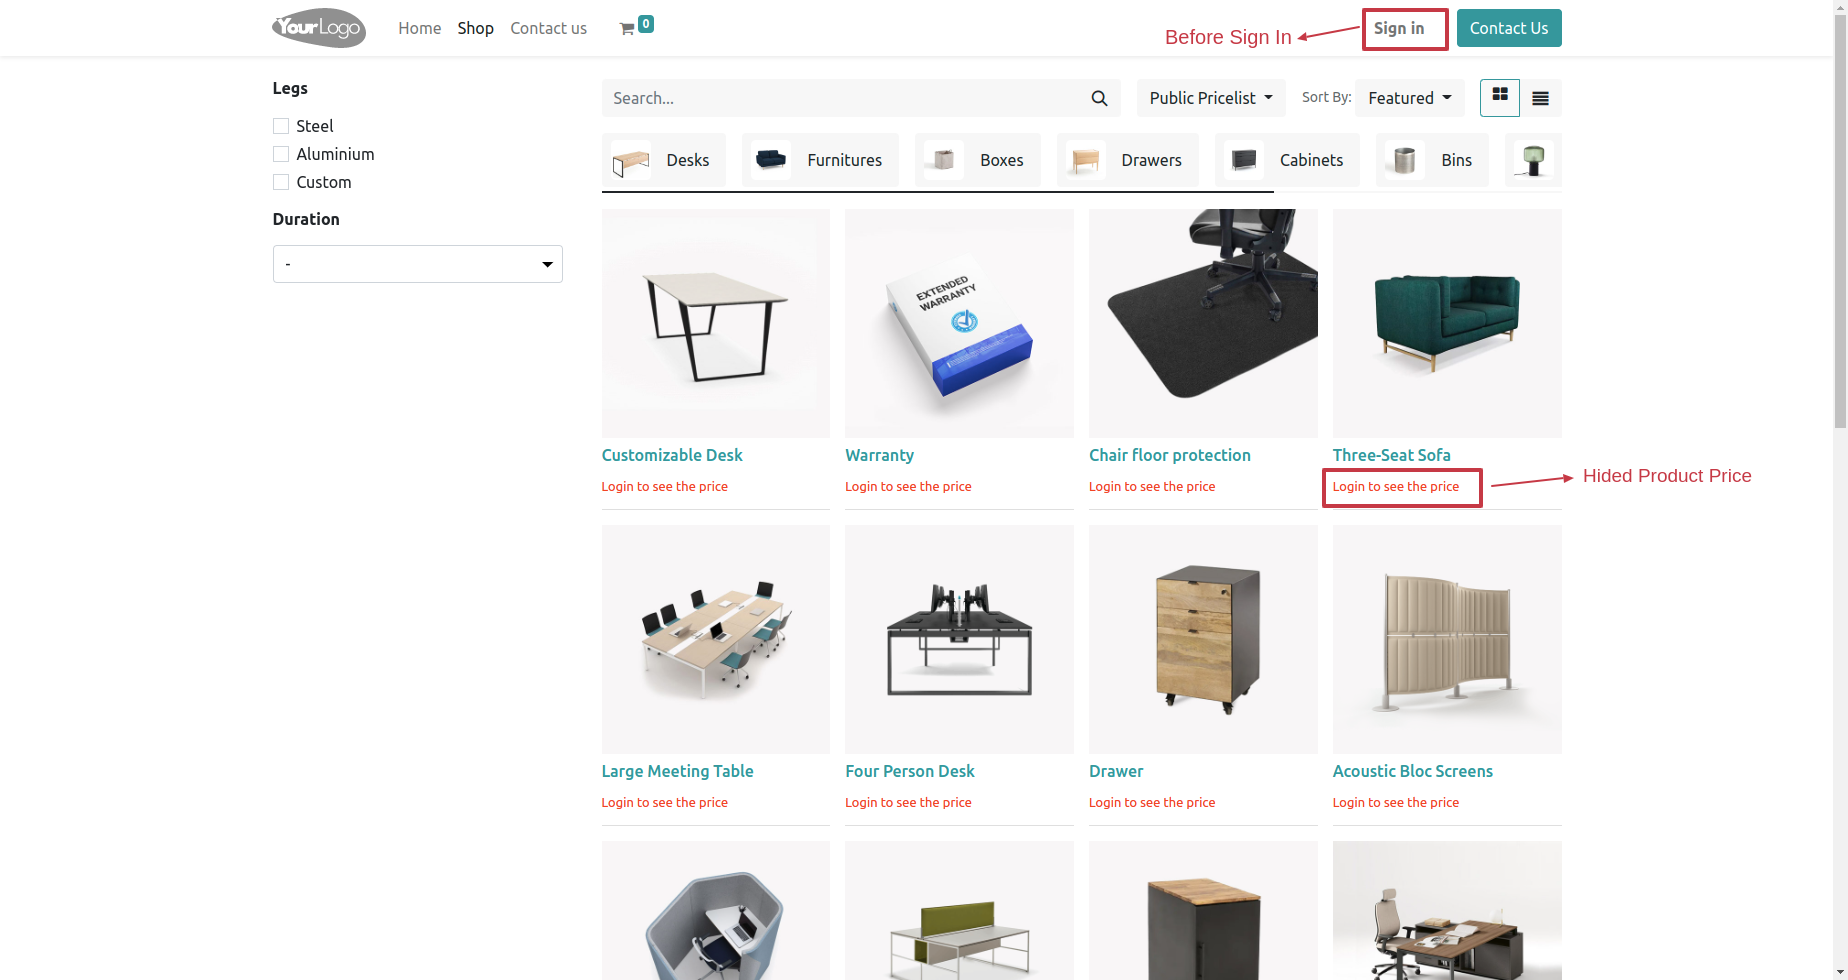Open the Large Meeting Table link
The height and width of the screenshot is (980, 1848).
[678, 771]
